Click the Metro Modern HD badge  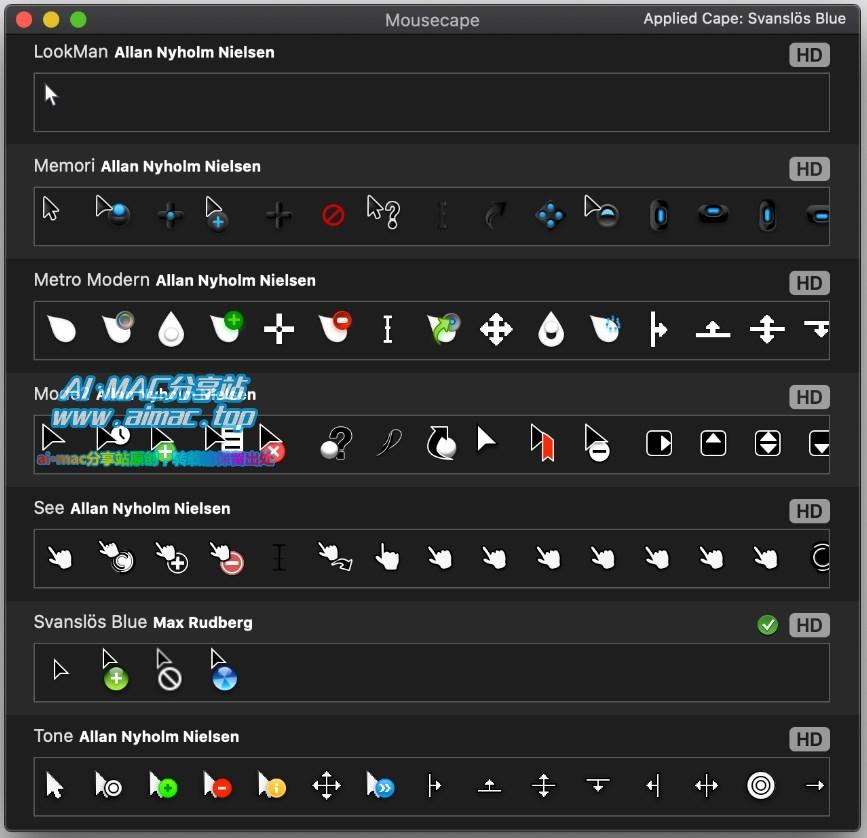(x=809, y=283)
